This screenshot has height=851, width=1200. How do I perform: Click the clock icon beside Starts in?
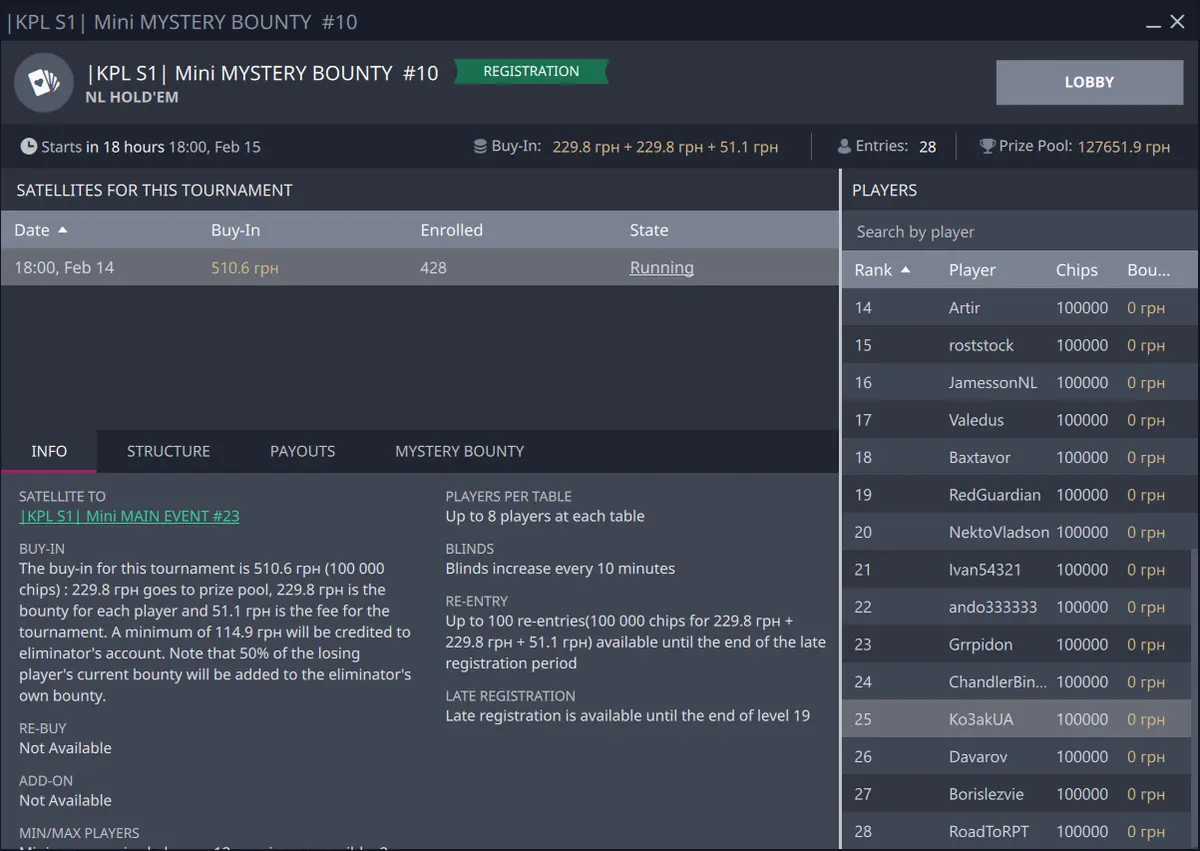coord(29,147)
